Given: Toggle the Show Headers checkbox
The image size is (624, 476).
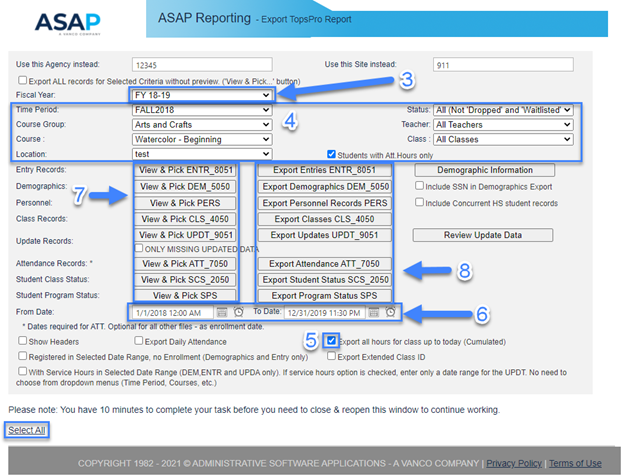Looking at the screenshot, I should pyautogui.click(x=23, y=341).
